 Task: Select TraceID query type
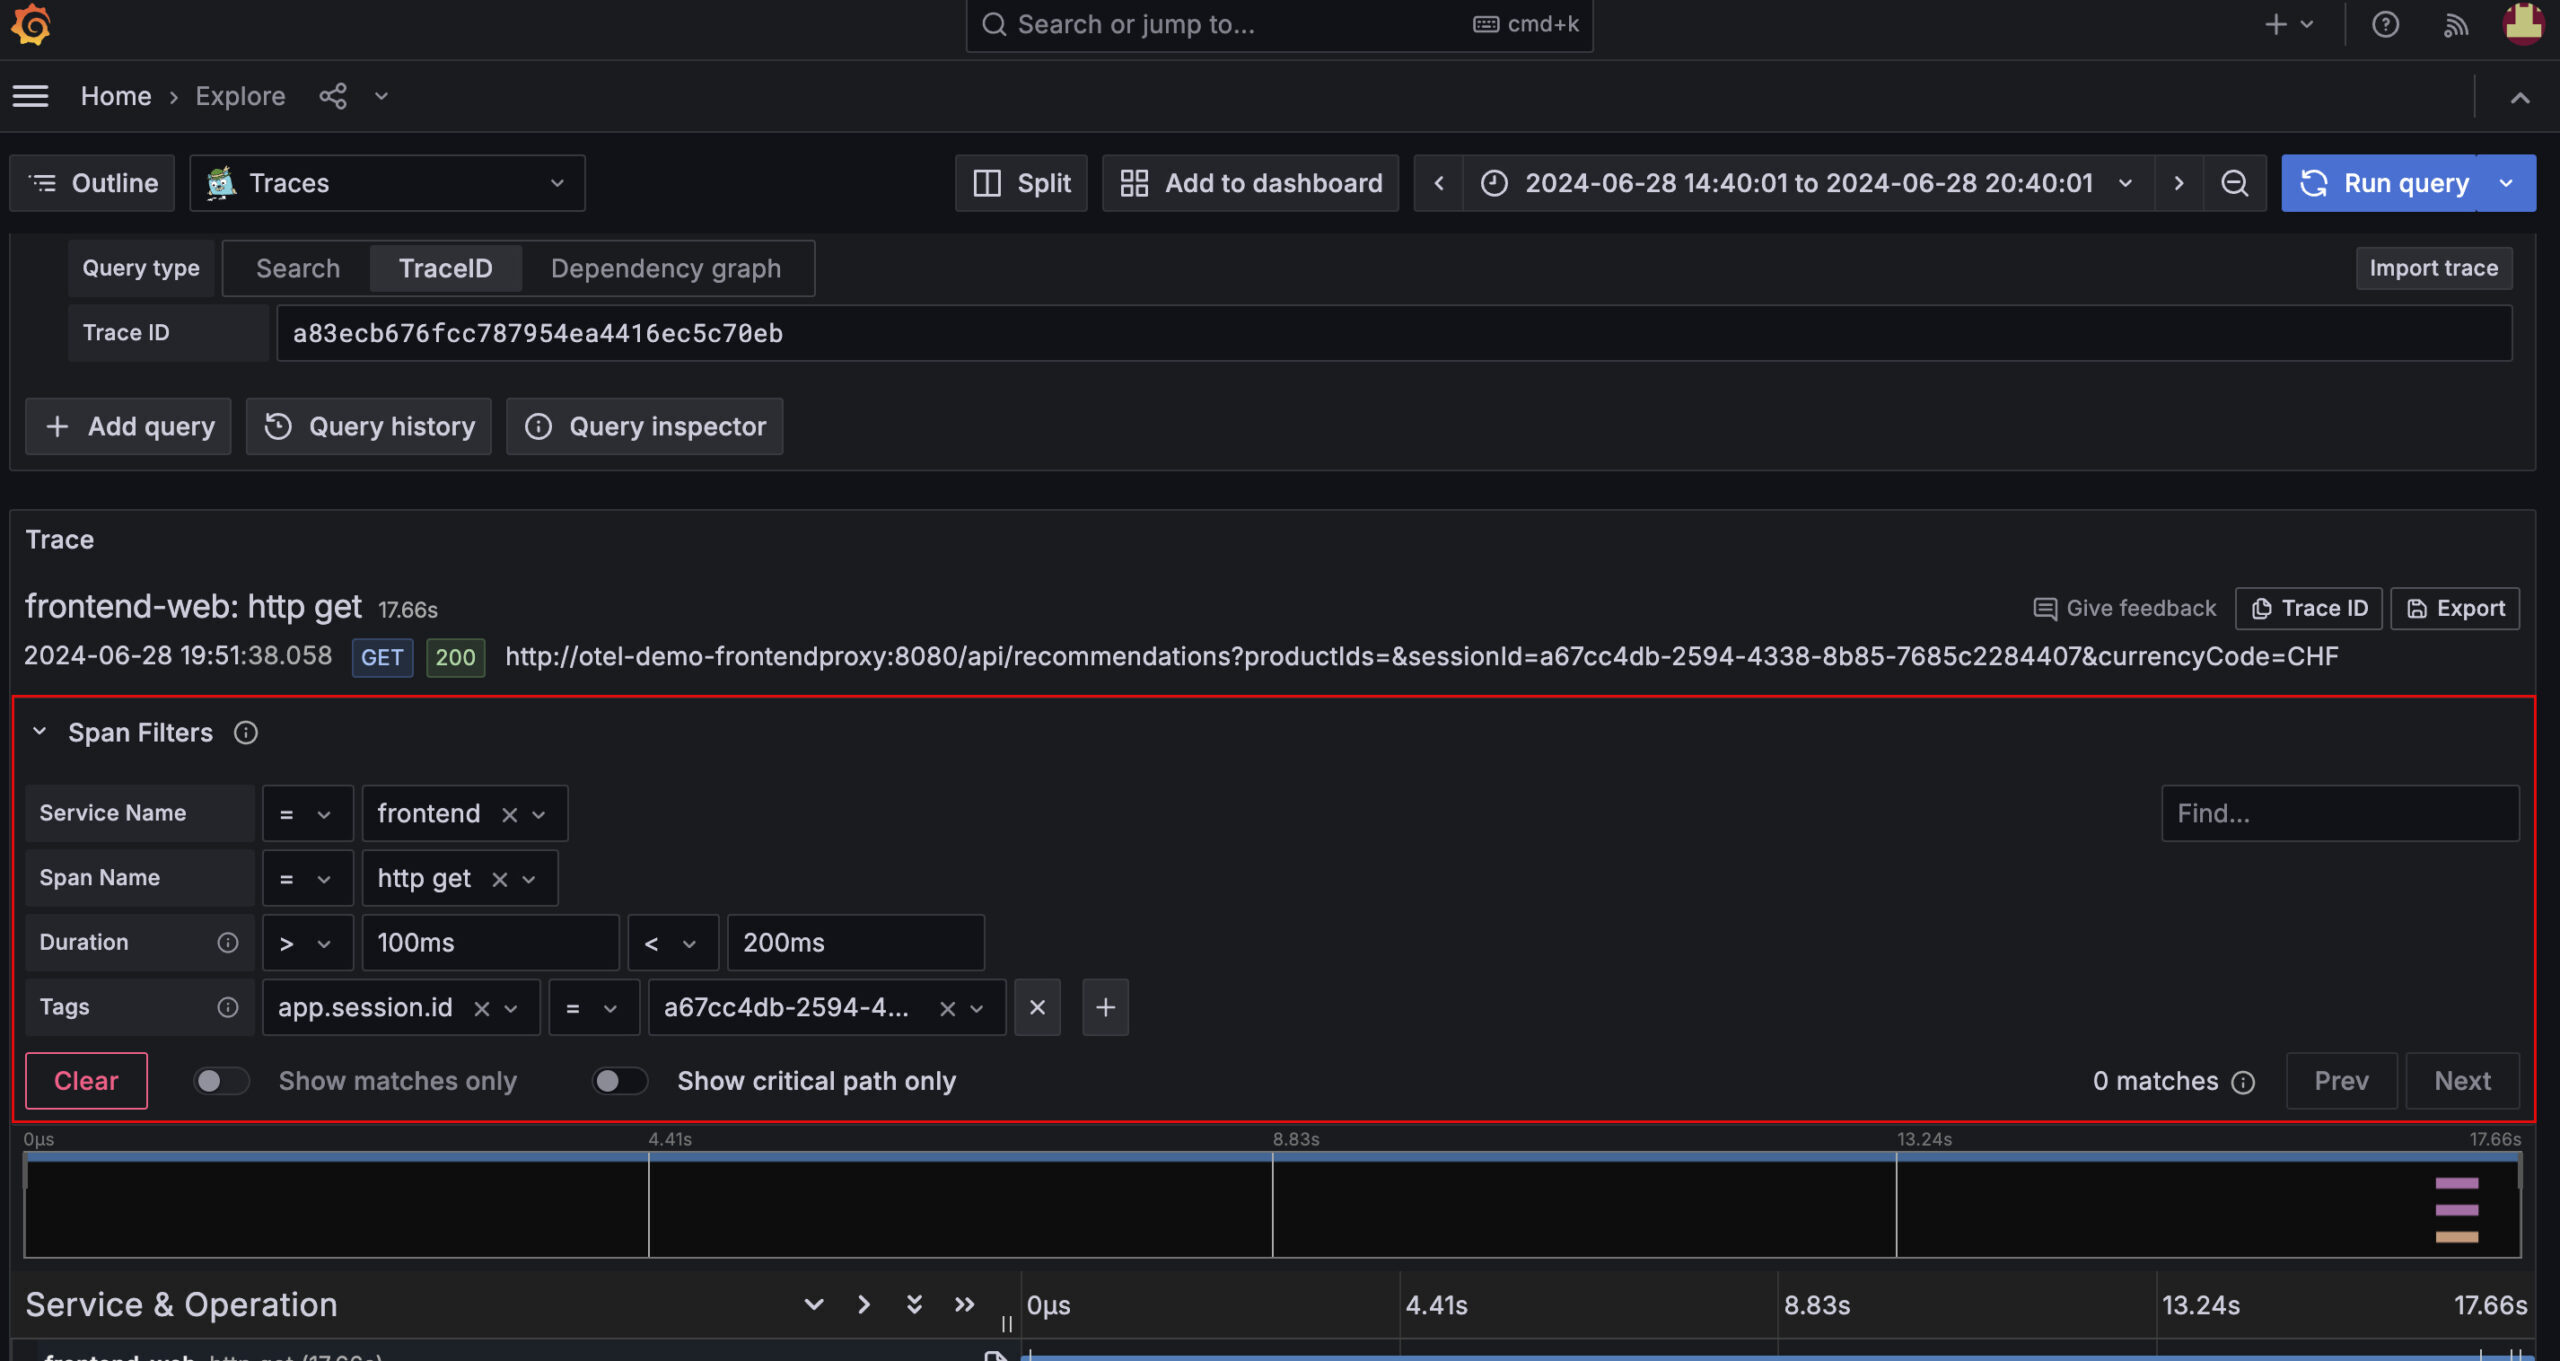445,268
